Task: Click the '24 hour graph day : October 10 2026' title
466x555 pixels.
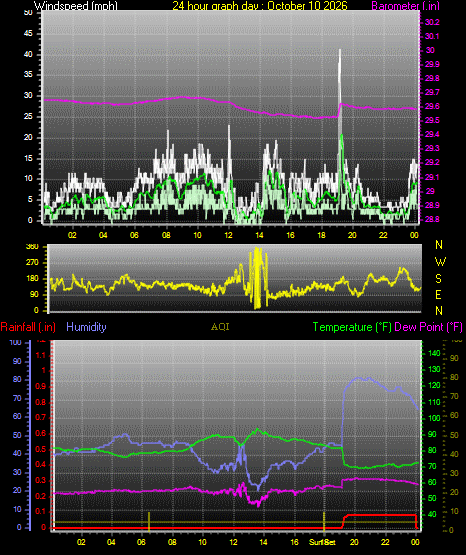Action: tap(260, 6)
